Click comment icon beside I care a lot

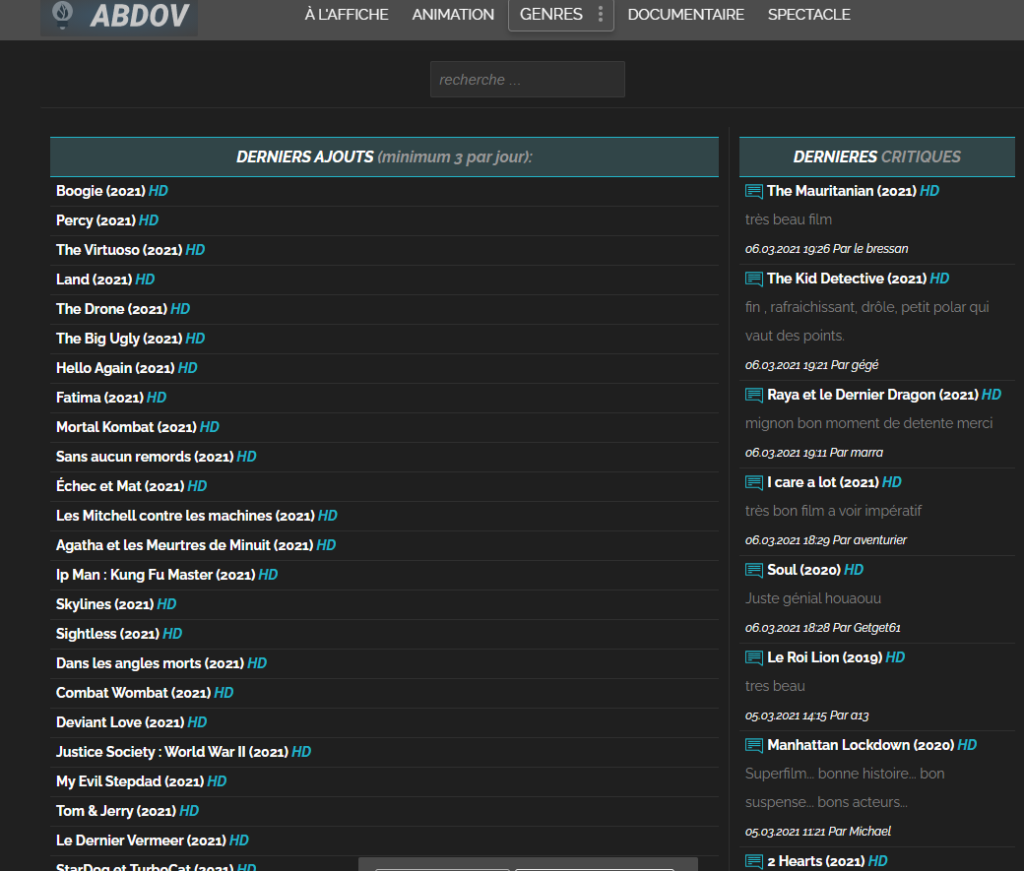pyautogui.click(x=754, y=483)
